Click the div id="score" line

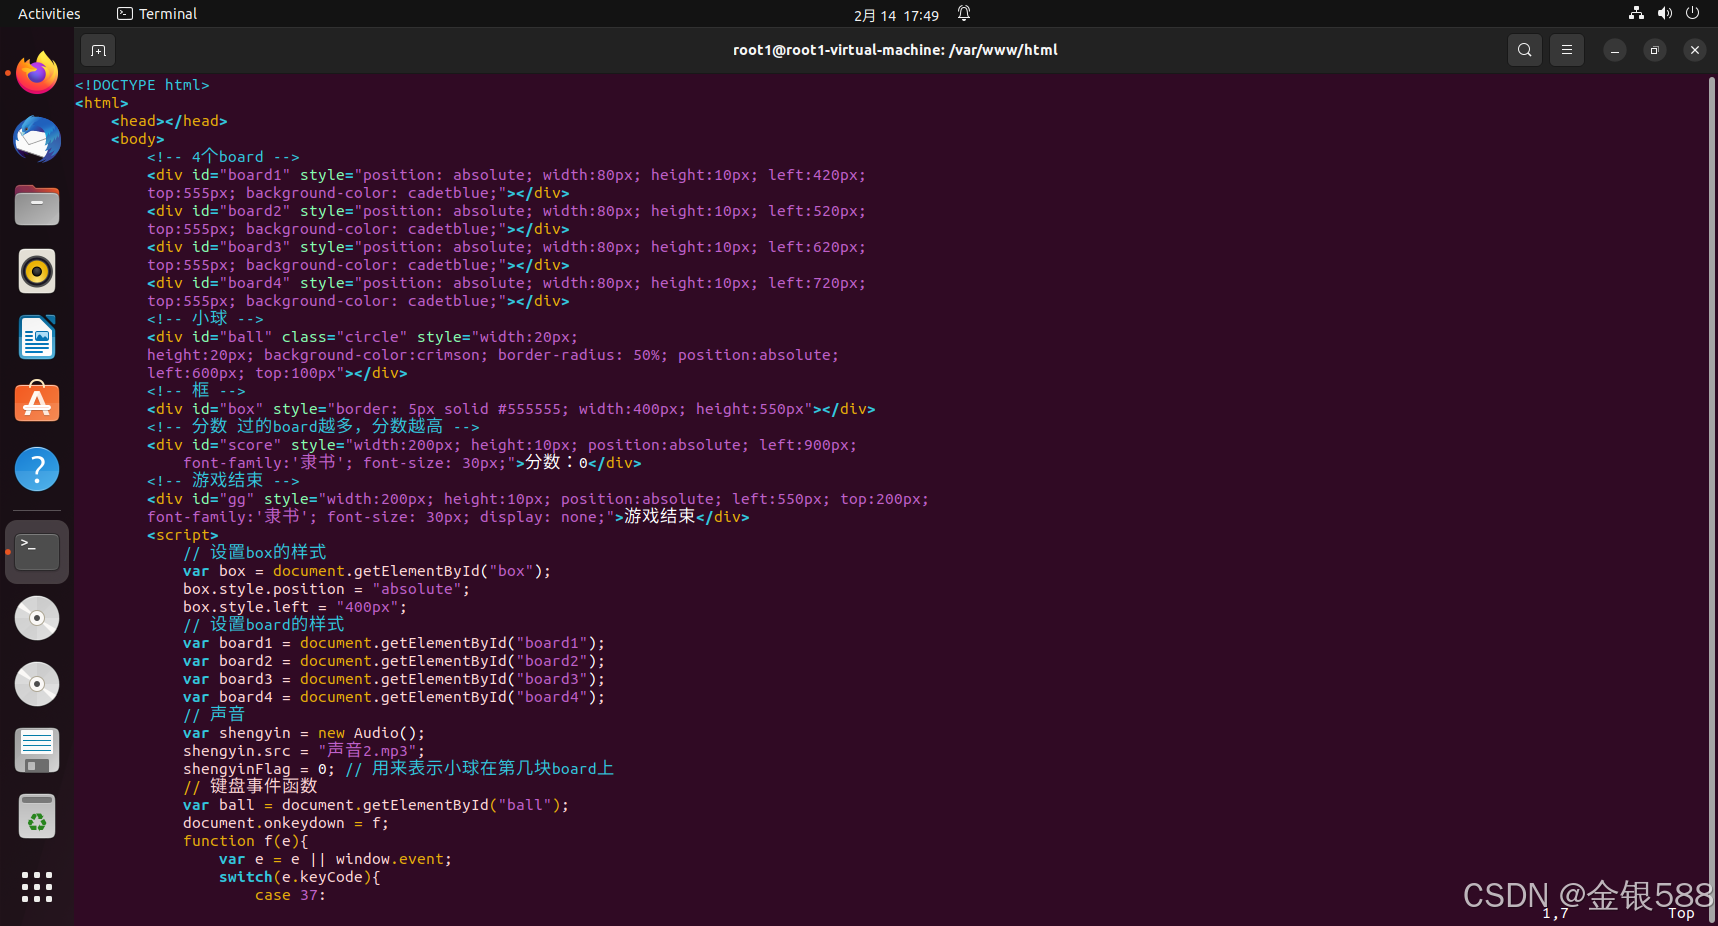[x=502, y=445]
